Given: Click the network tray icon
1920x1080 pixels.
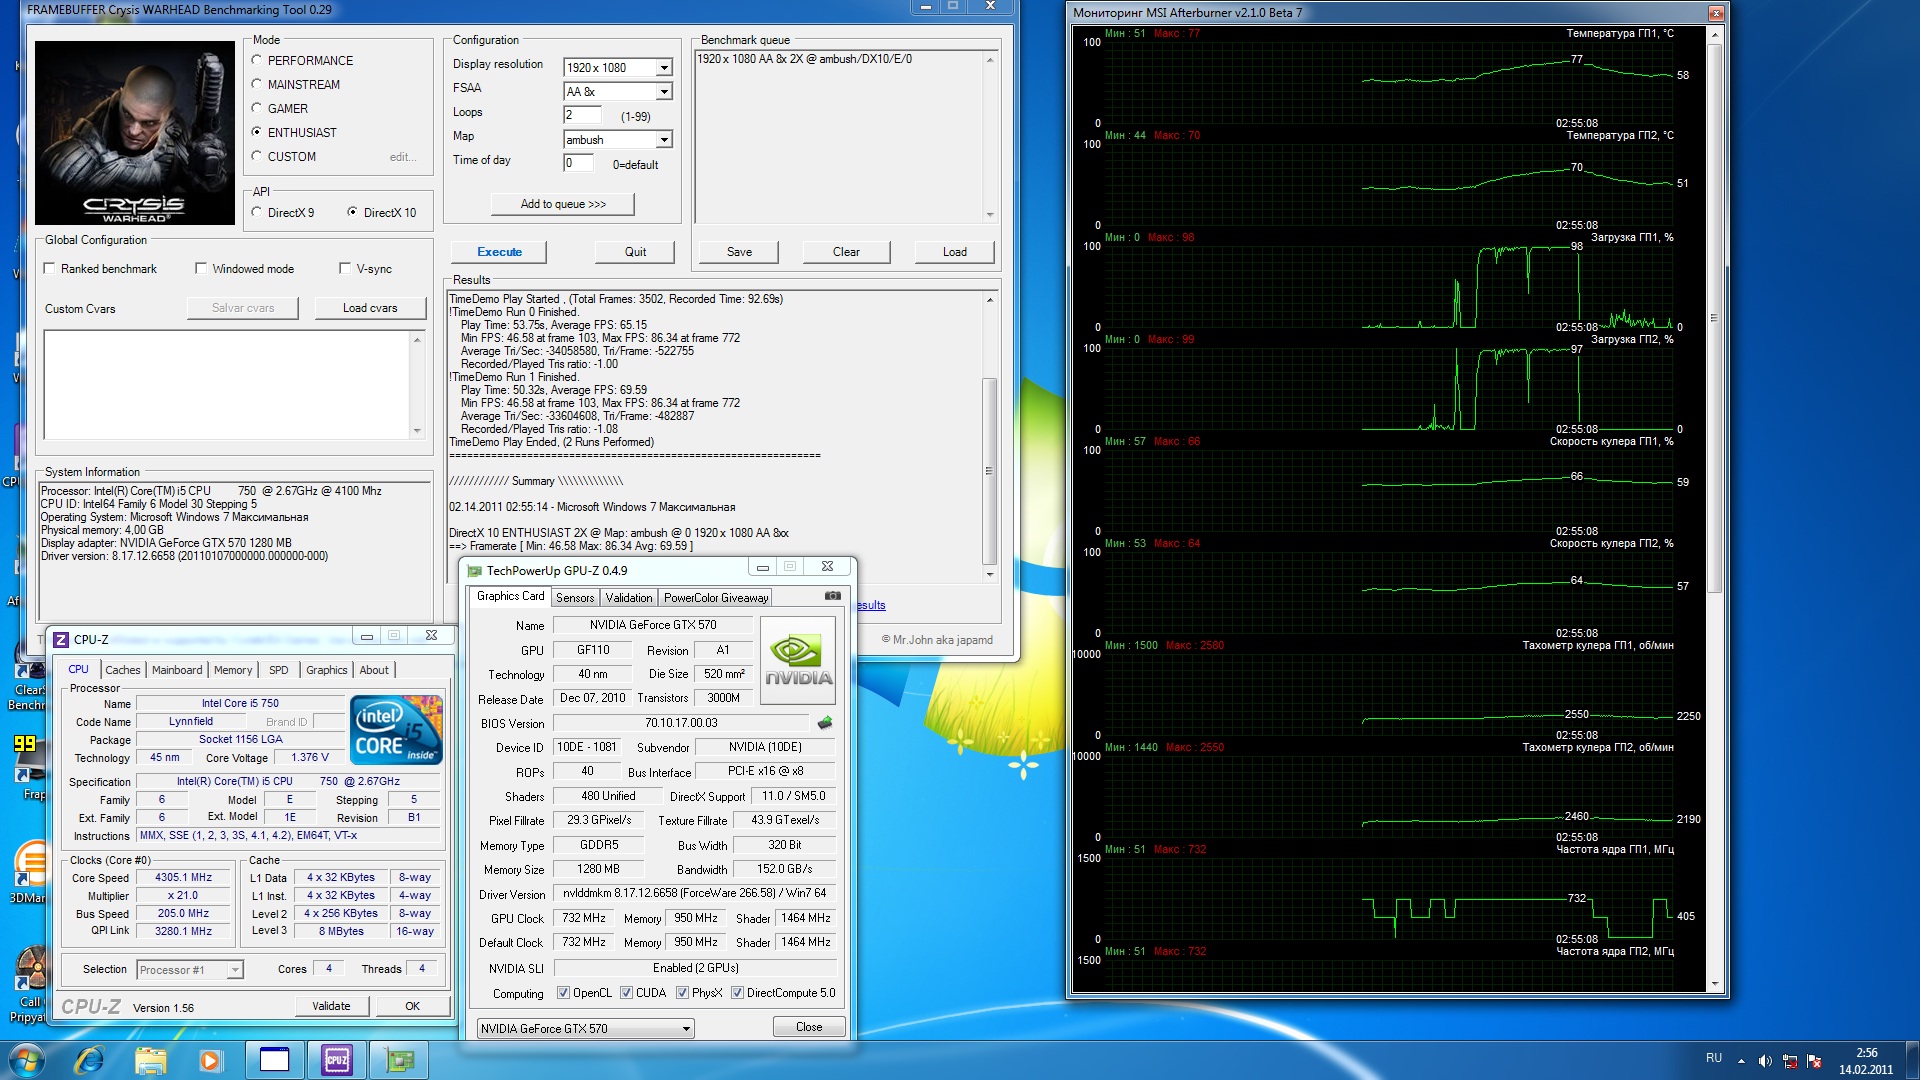Looking at the screenshot, I should point(1790,1061).
